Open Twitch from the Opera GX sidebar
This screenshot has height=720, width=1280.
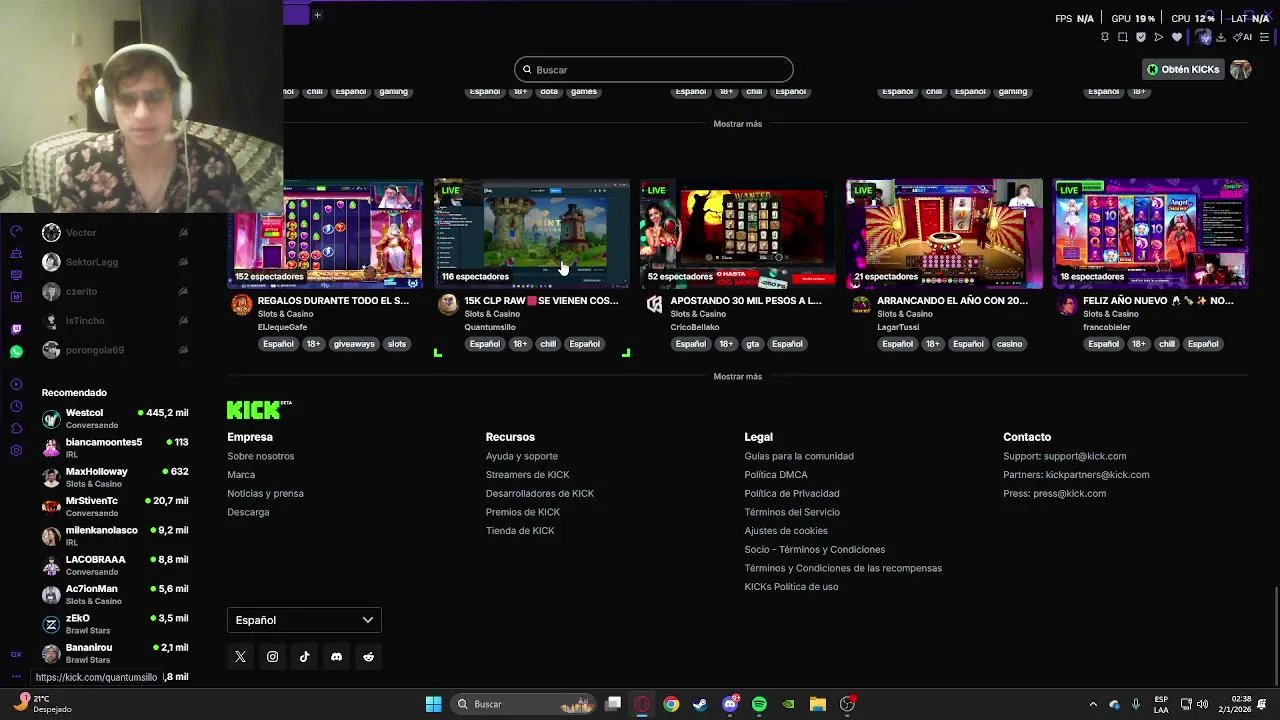(16, 329)
